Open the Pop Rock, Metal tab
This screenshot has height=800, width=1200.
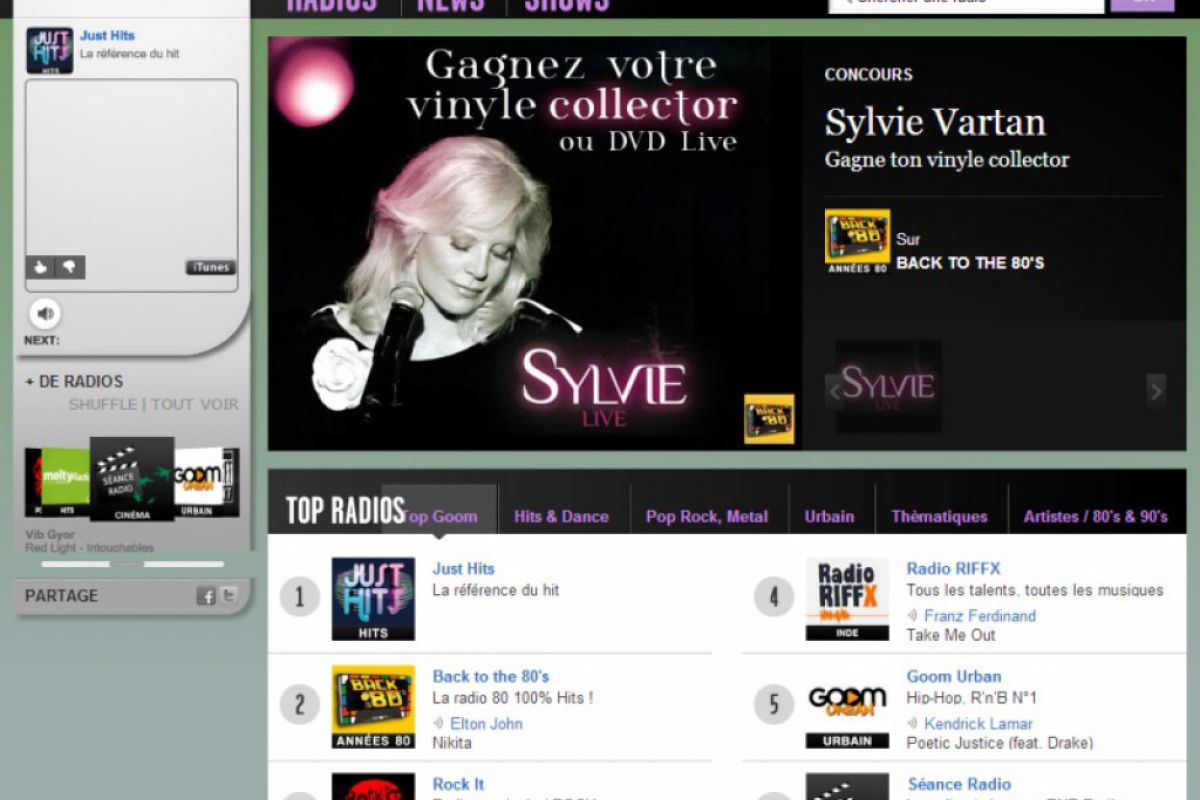pos(706,517)
